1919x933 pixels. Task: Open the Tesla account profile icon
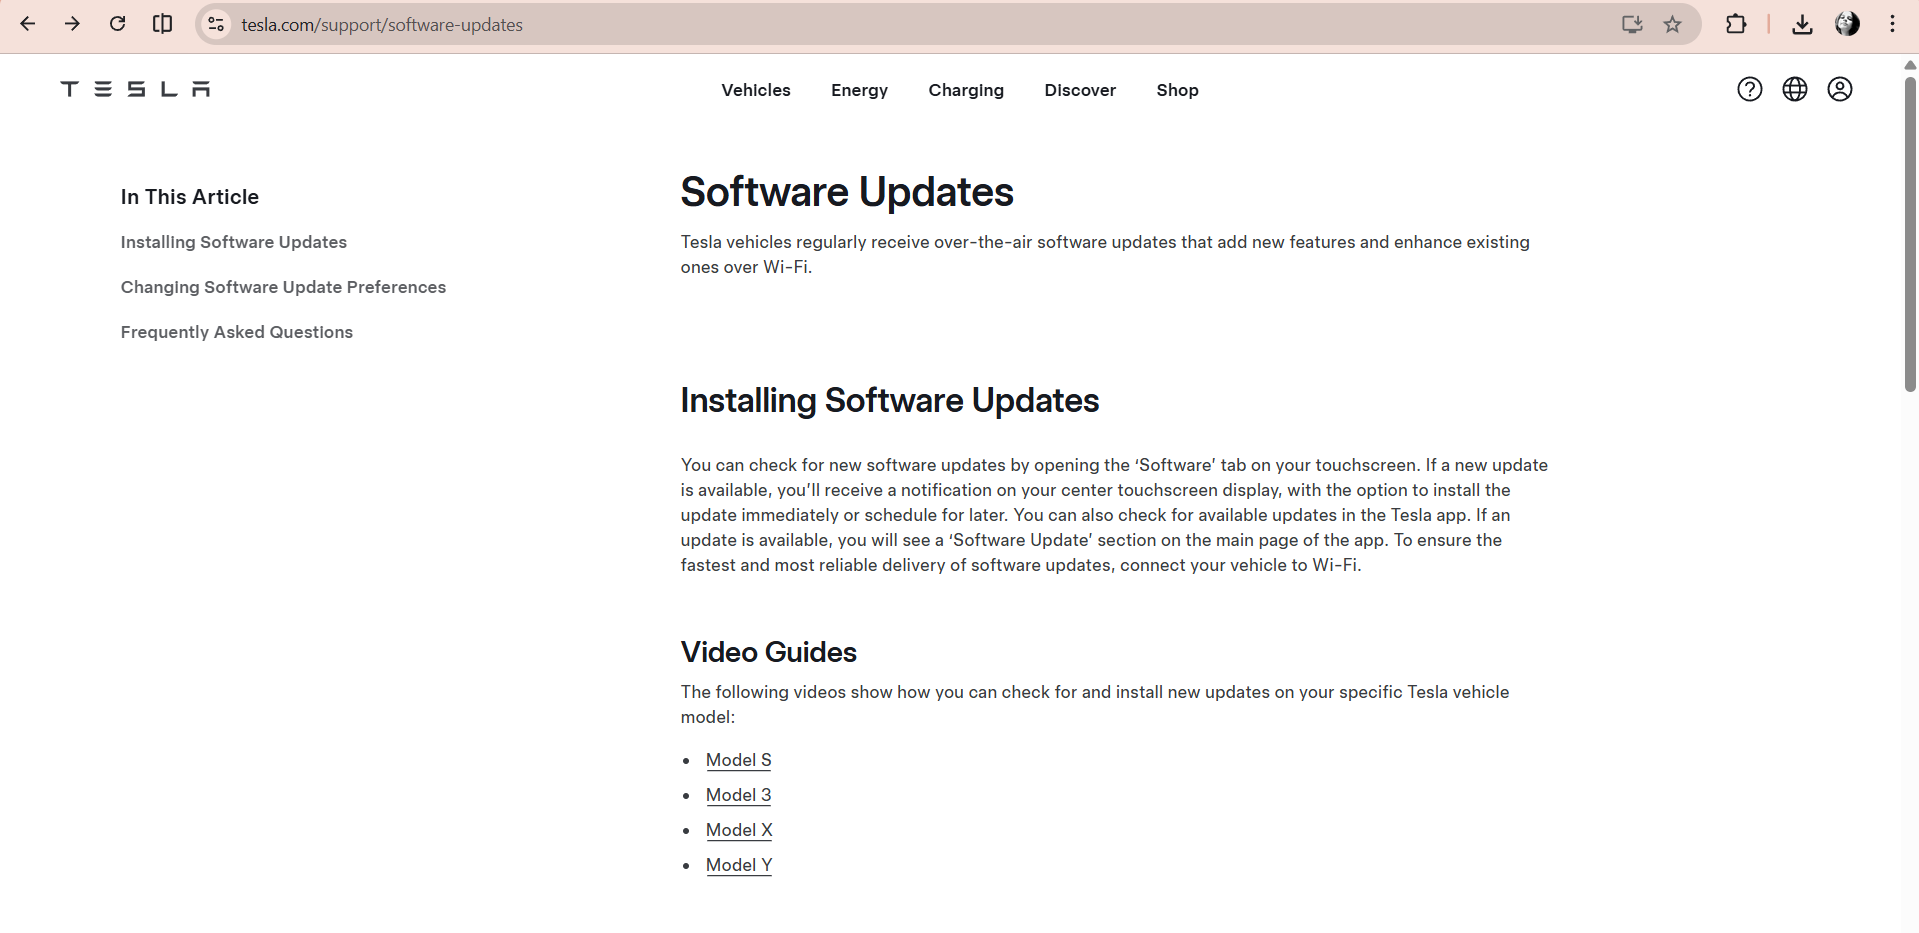coord(1839,89)
